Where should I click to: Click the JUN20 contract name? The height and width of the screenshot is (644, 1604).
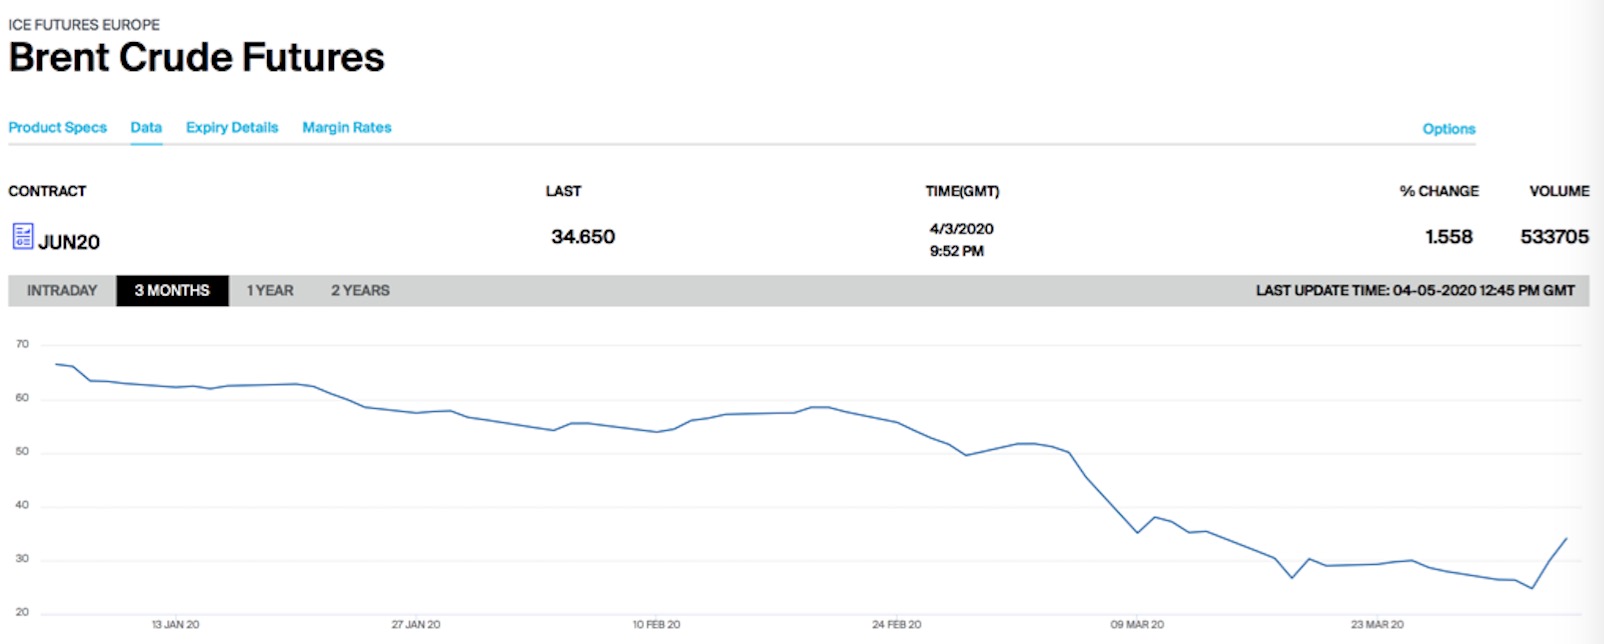coord(69,242)
